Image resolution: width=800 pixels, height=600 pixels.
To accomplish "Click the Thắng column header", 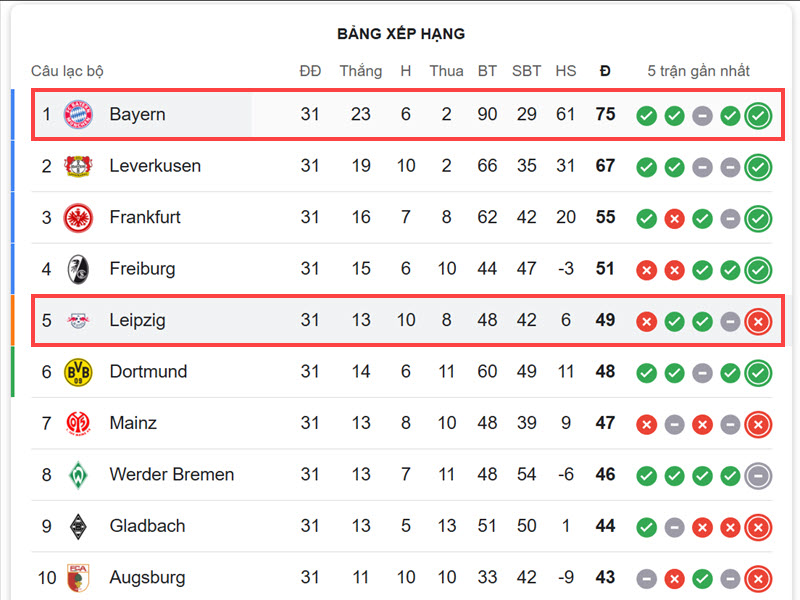I will pyautogui.click(x=361, y=71).
